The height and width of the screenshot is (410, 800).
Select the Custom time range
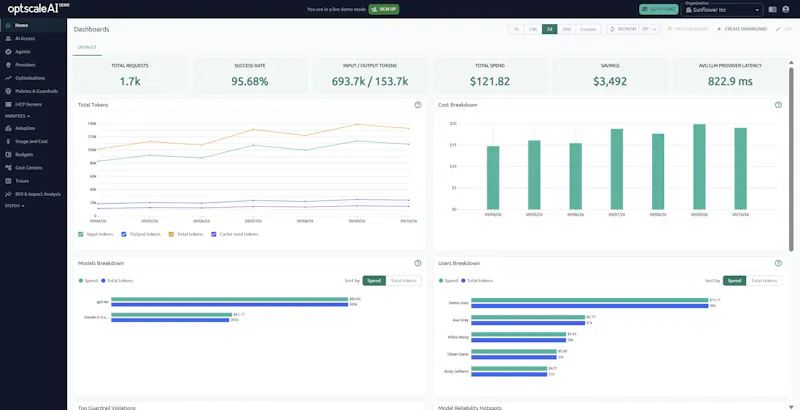[588, 29]
